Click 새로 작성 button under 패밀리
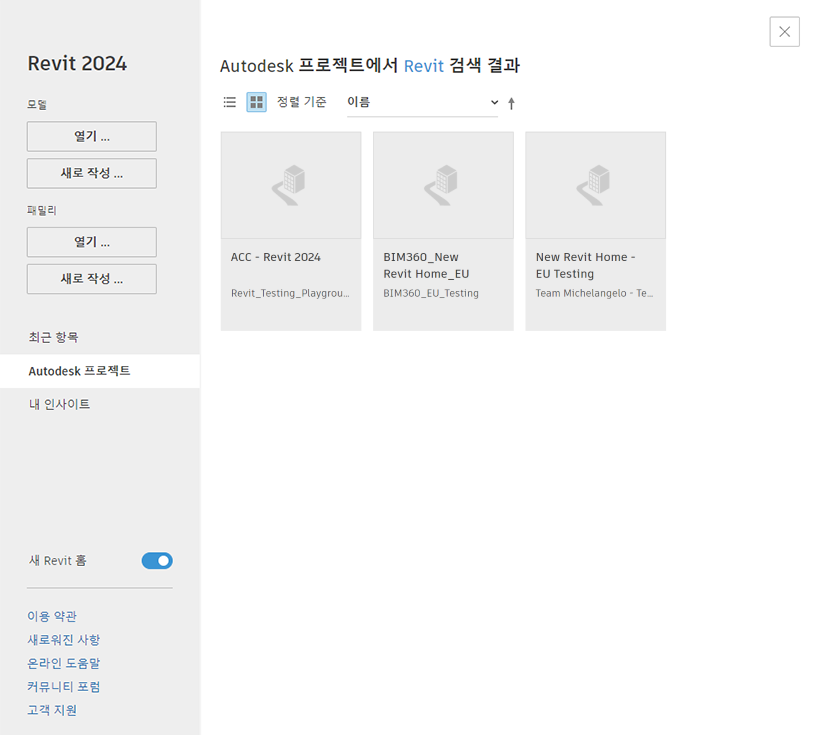 point(92,279)
